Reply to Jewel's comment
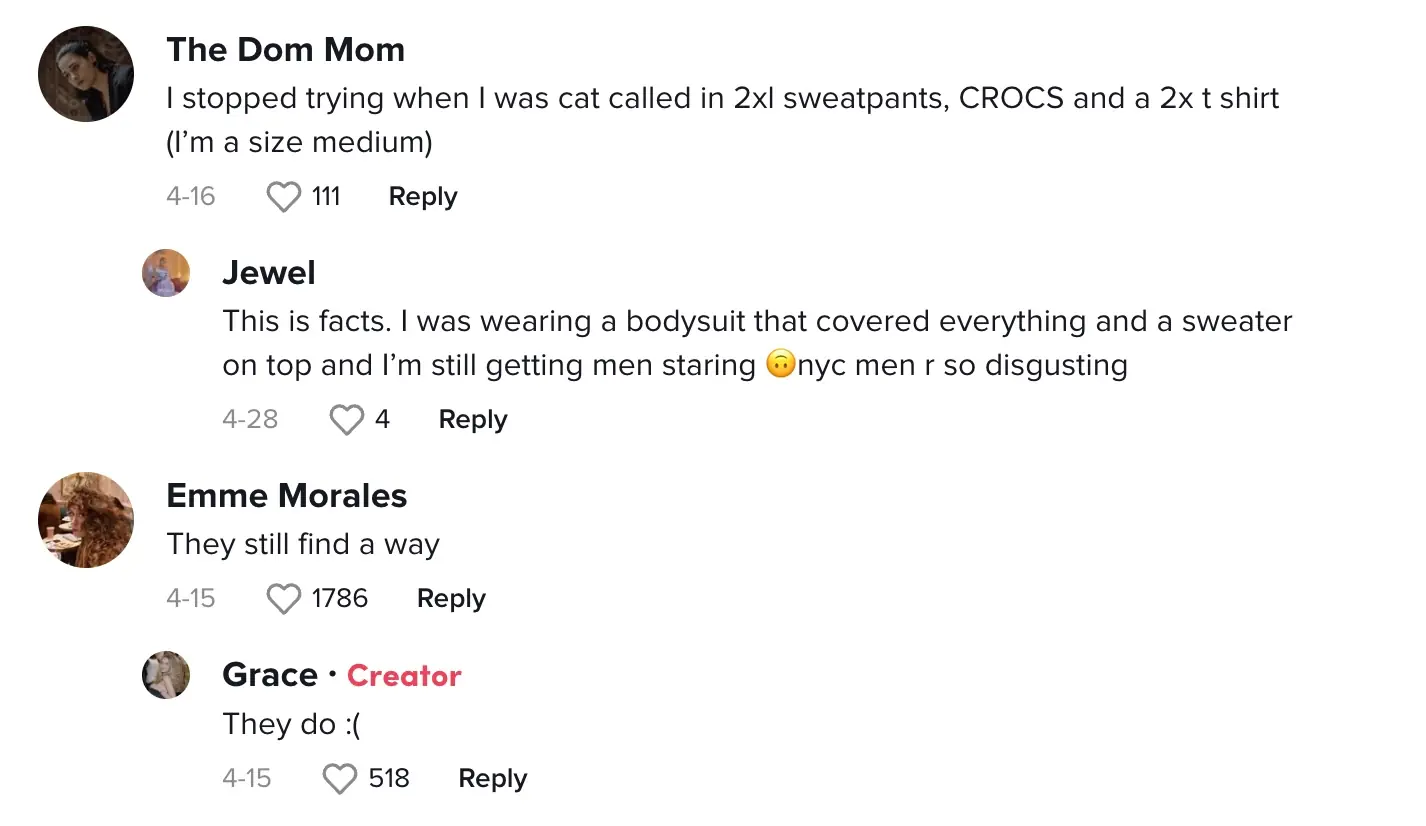The width and height of the screenshot is (1426, 826). tap(472, 420)
